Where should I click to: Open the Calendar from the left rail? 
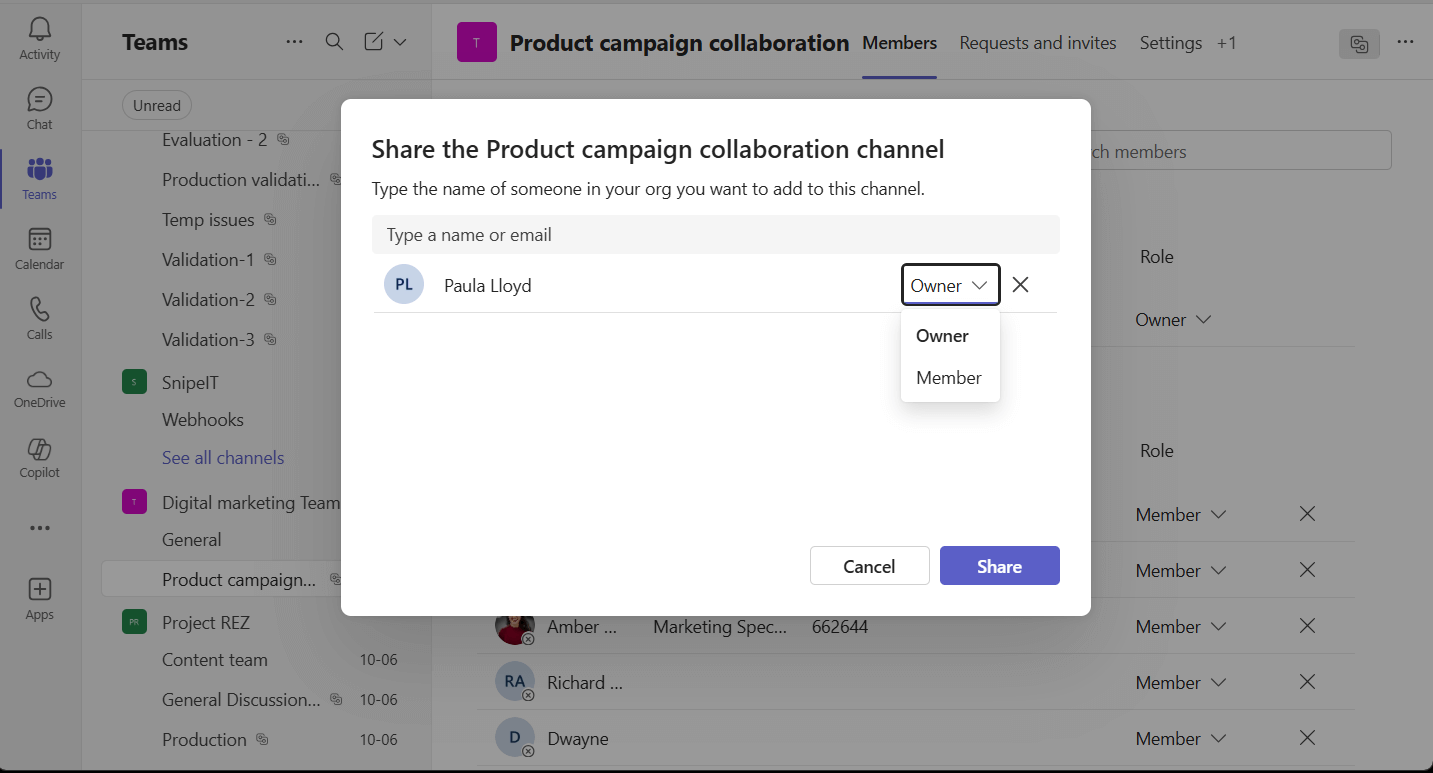(x=39, y=248)
